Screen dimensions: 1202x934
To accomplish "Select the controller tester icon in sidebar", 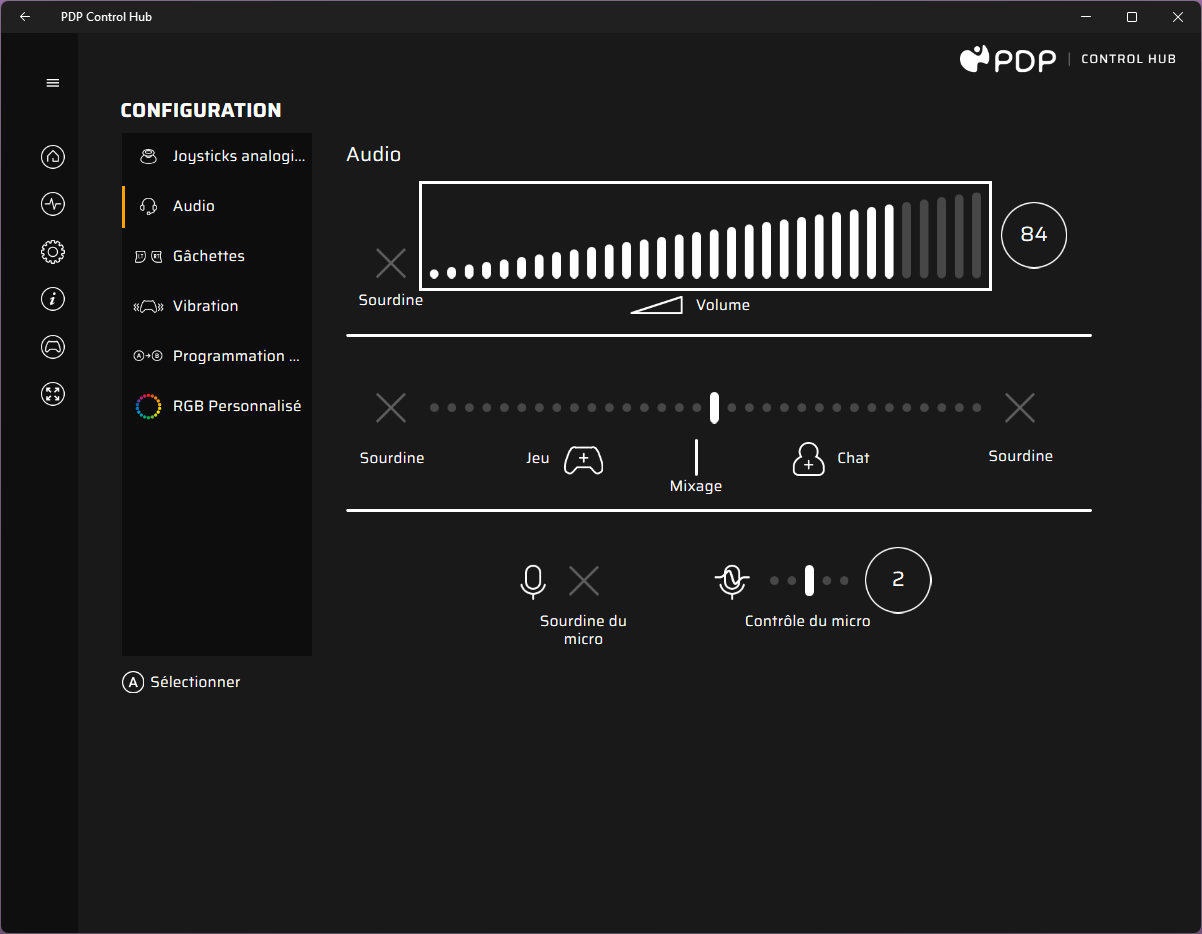I will pos(52,204).
